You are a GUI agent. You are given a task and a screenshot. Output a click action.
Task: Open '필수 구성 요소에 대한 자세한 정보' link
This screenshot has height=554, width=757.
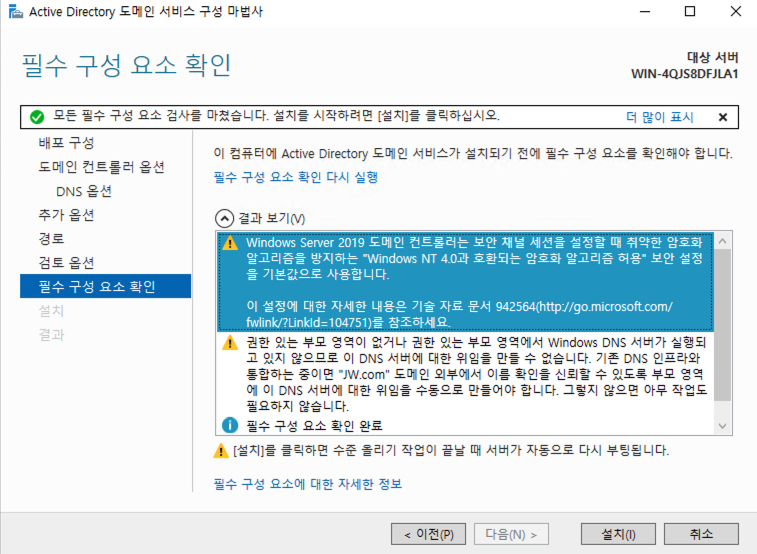(x=308, y=484)
